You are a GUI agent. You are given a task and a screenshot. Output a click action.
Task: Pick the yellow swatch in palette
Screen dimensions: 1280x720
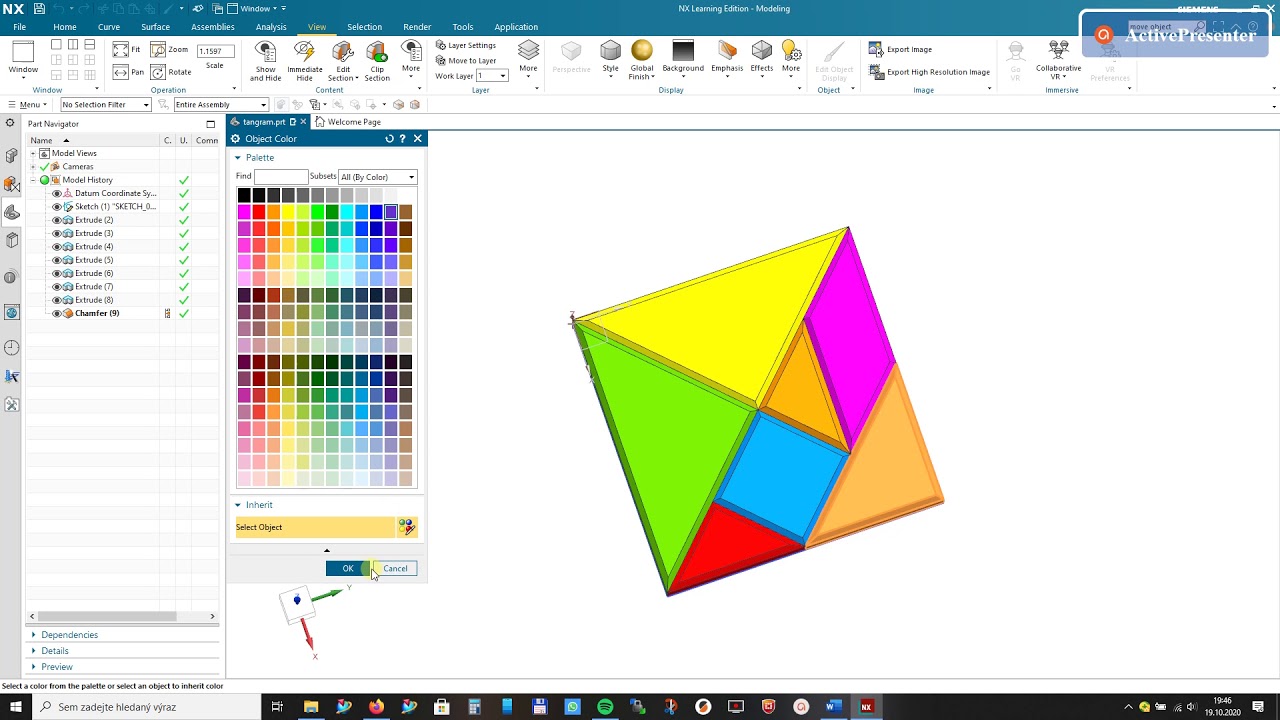coord(288,212)
